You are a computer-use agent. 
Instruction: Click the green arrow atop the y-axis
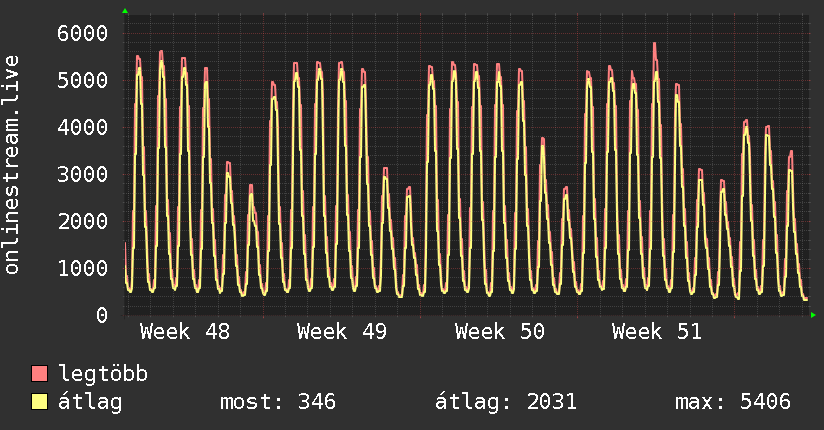tap(125, 11)
